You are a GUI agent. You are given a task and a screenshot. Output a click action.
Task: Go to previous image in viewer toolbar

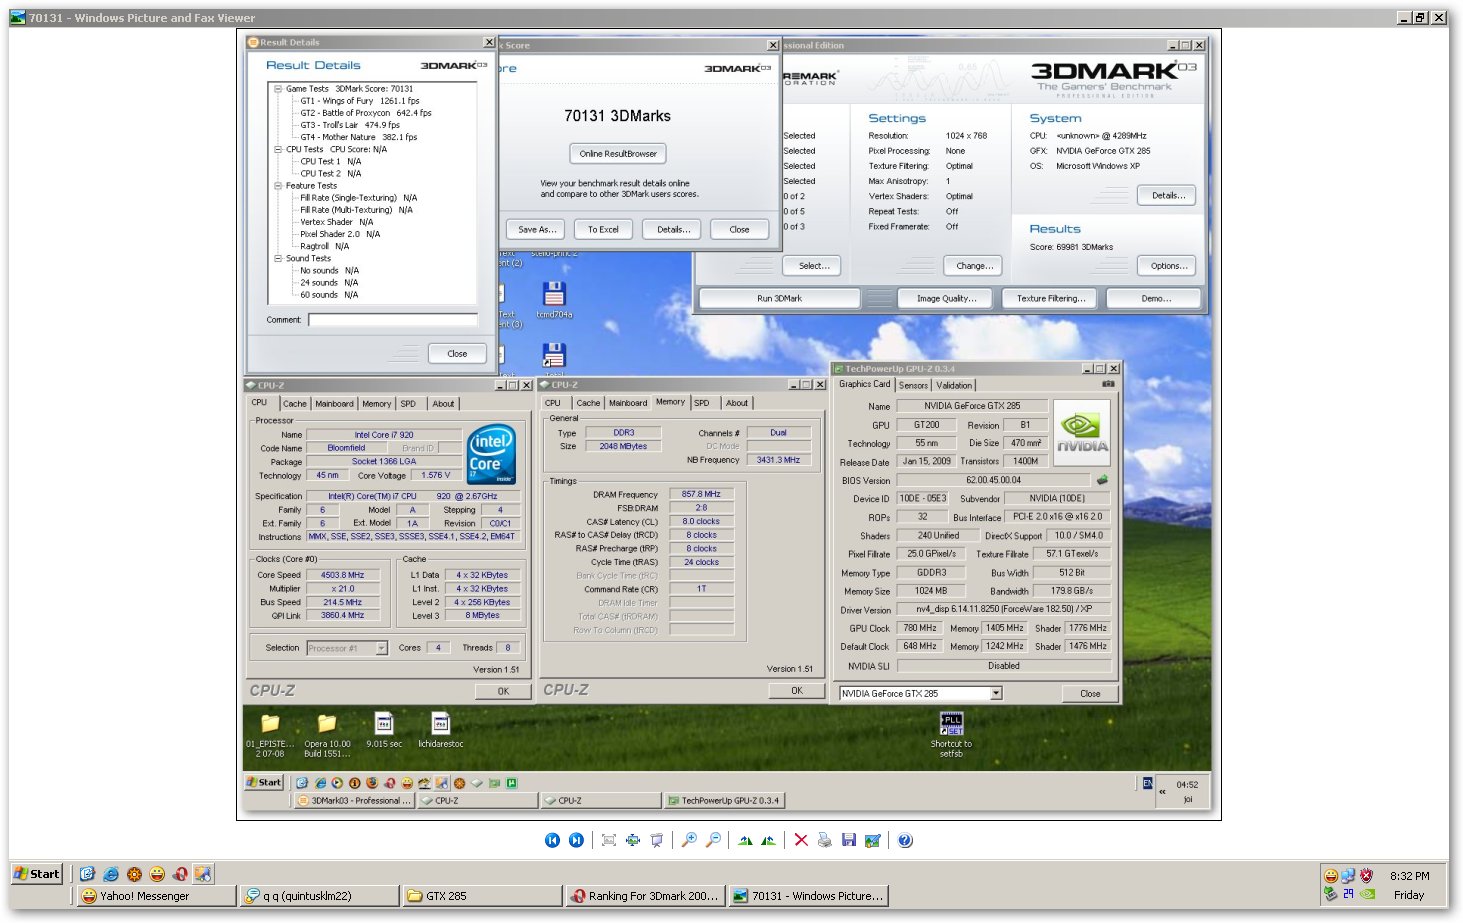552,840
